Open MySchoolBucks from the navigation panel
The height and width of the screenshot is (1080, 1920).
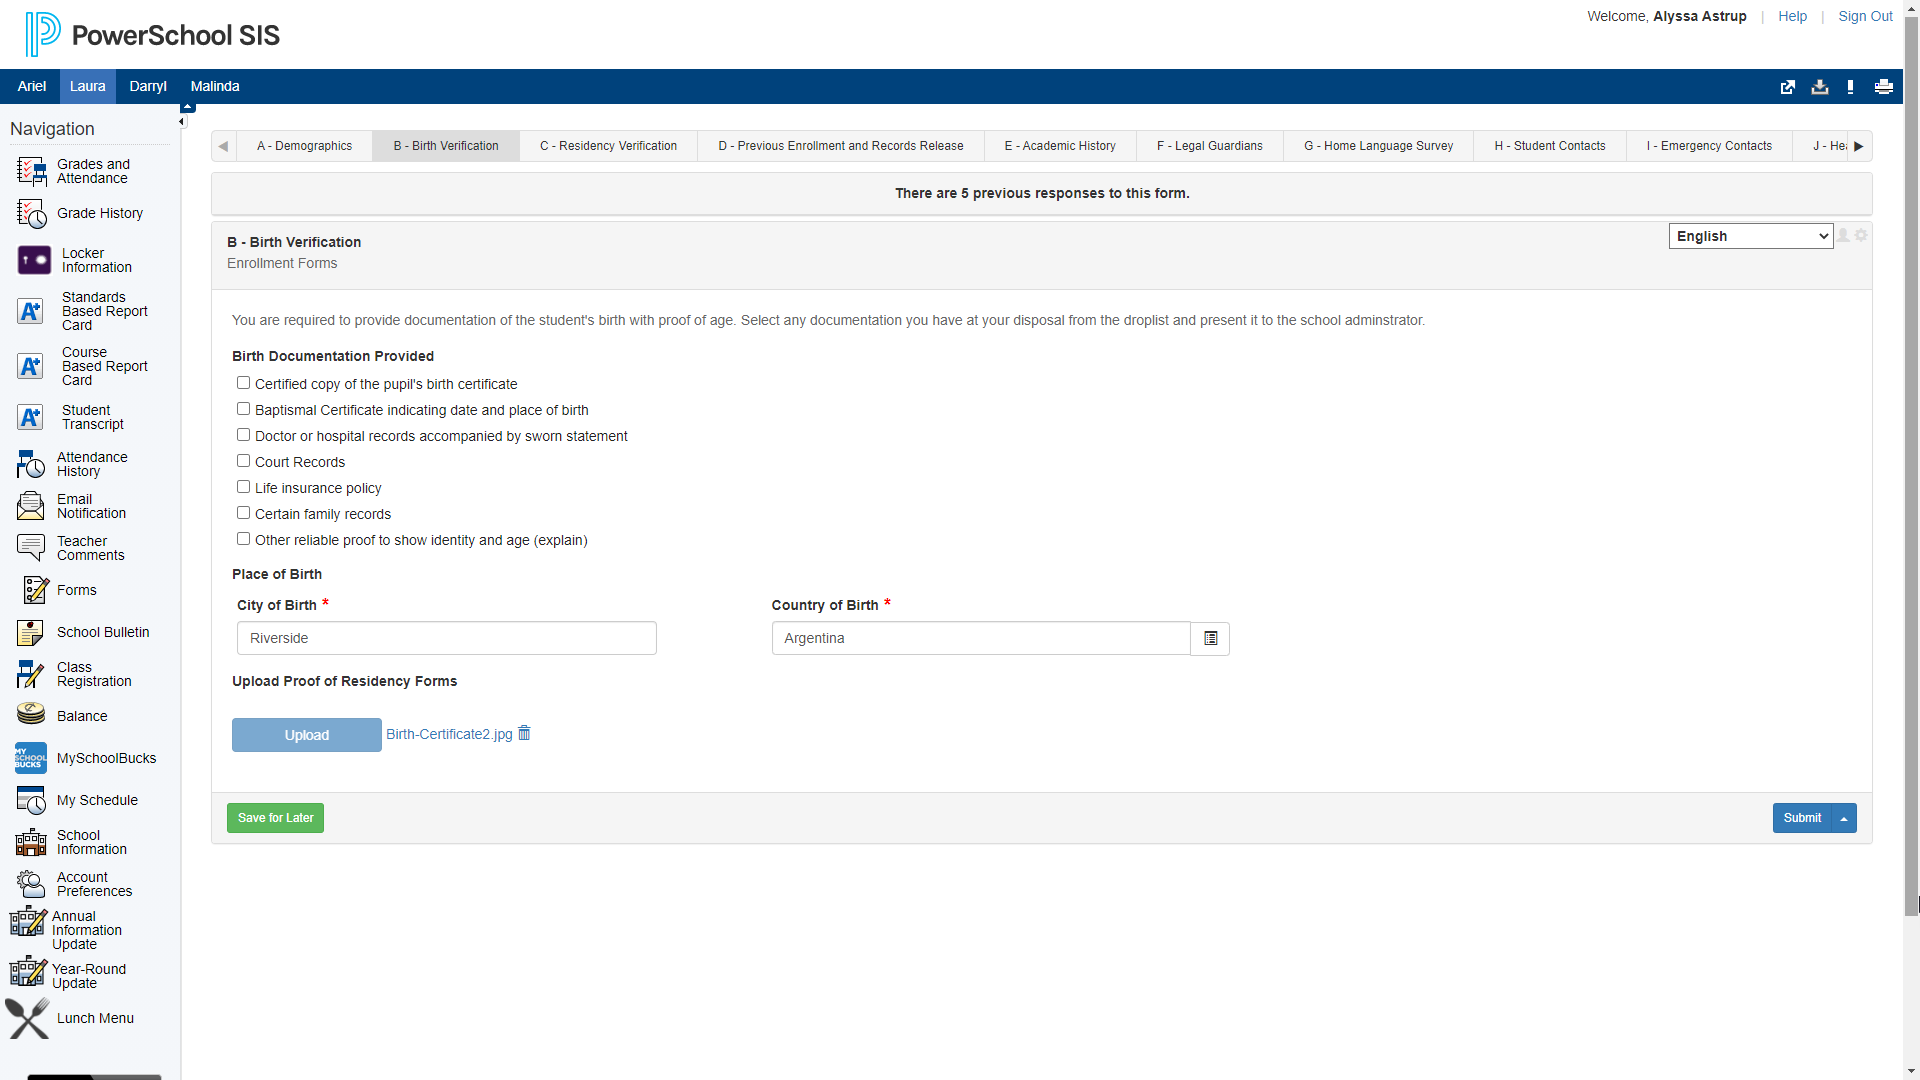(x=105, y=758)
